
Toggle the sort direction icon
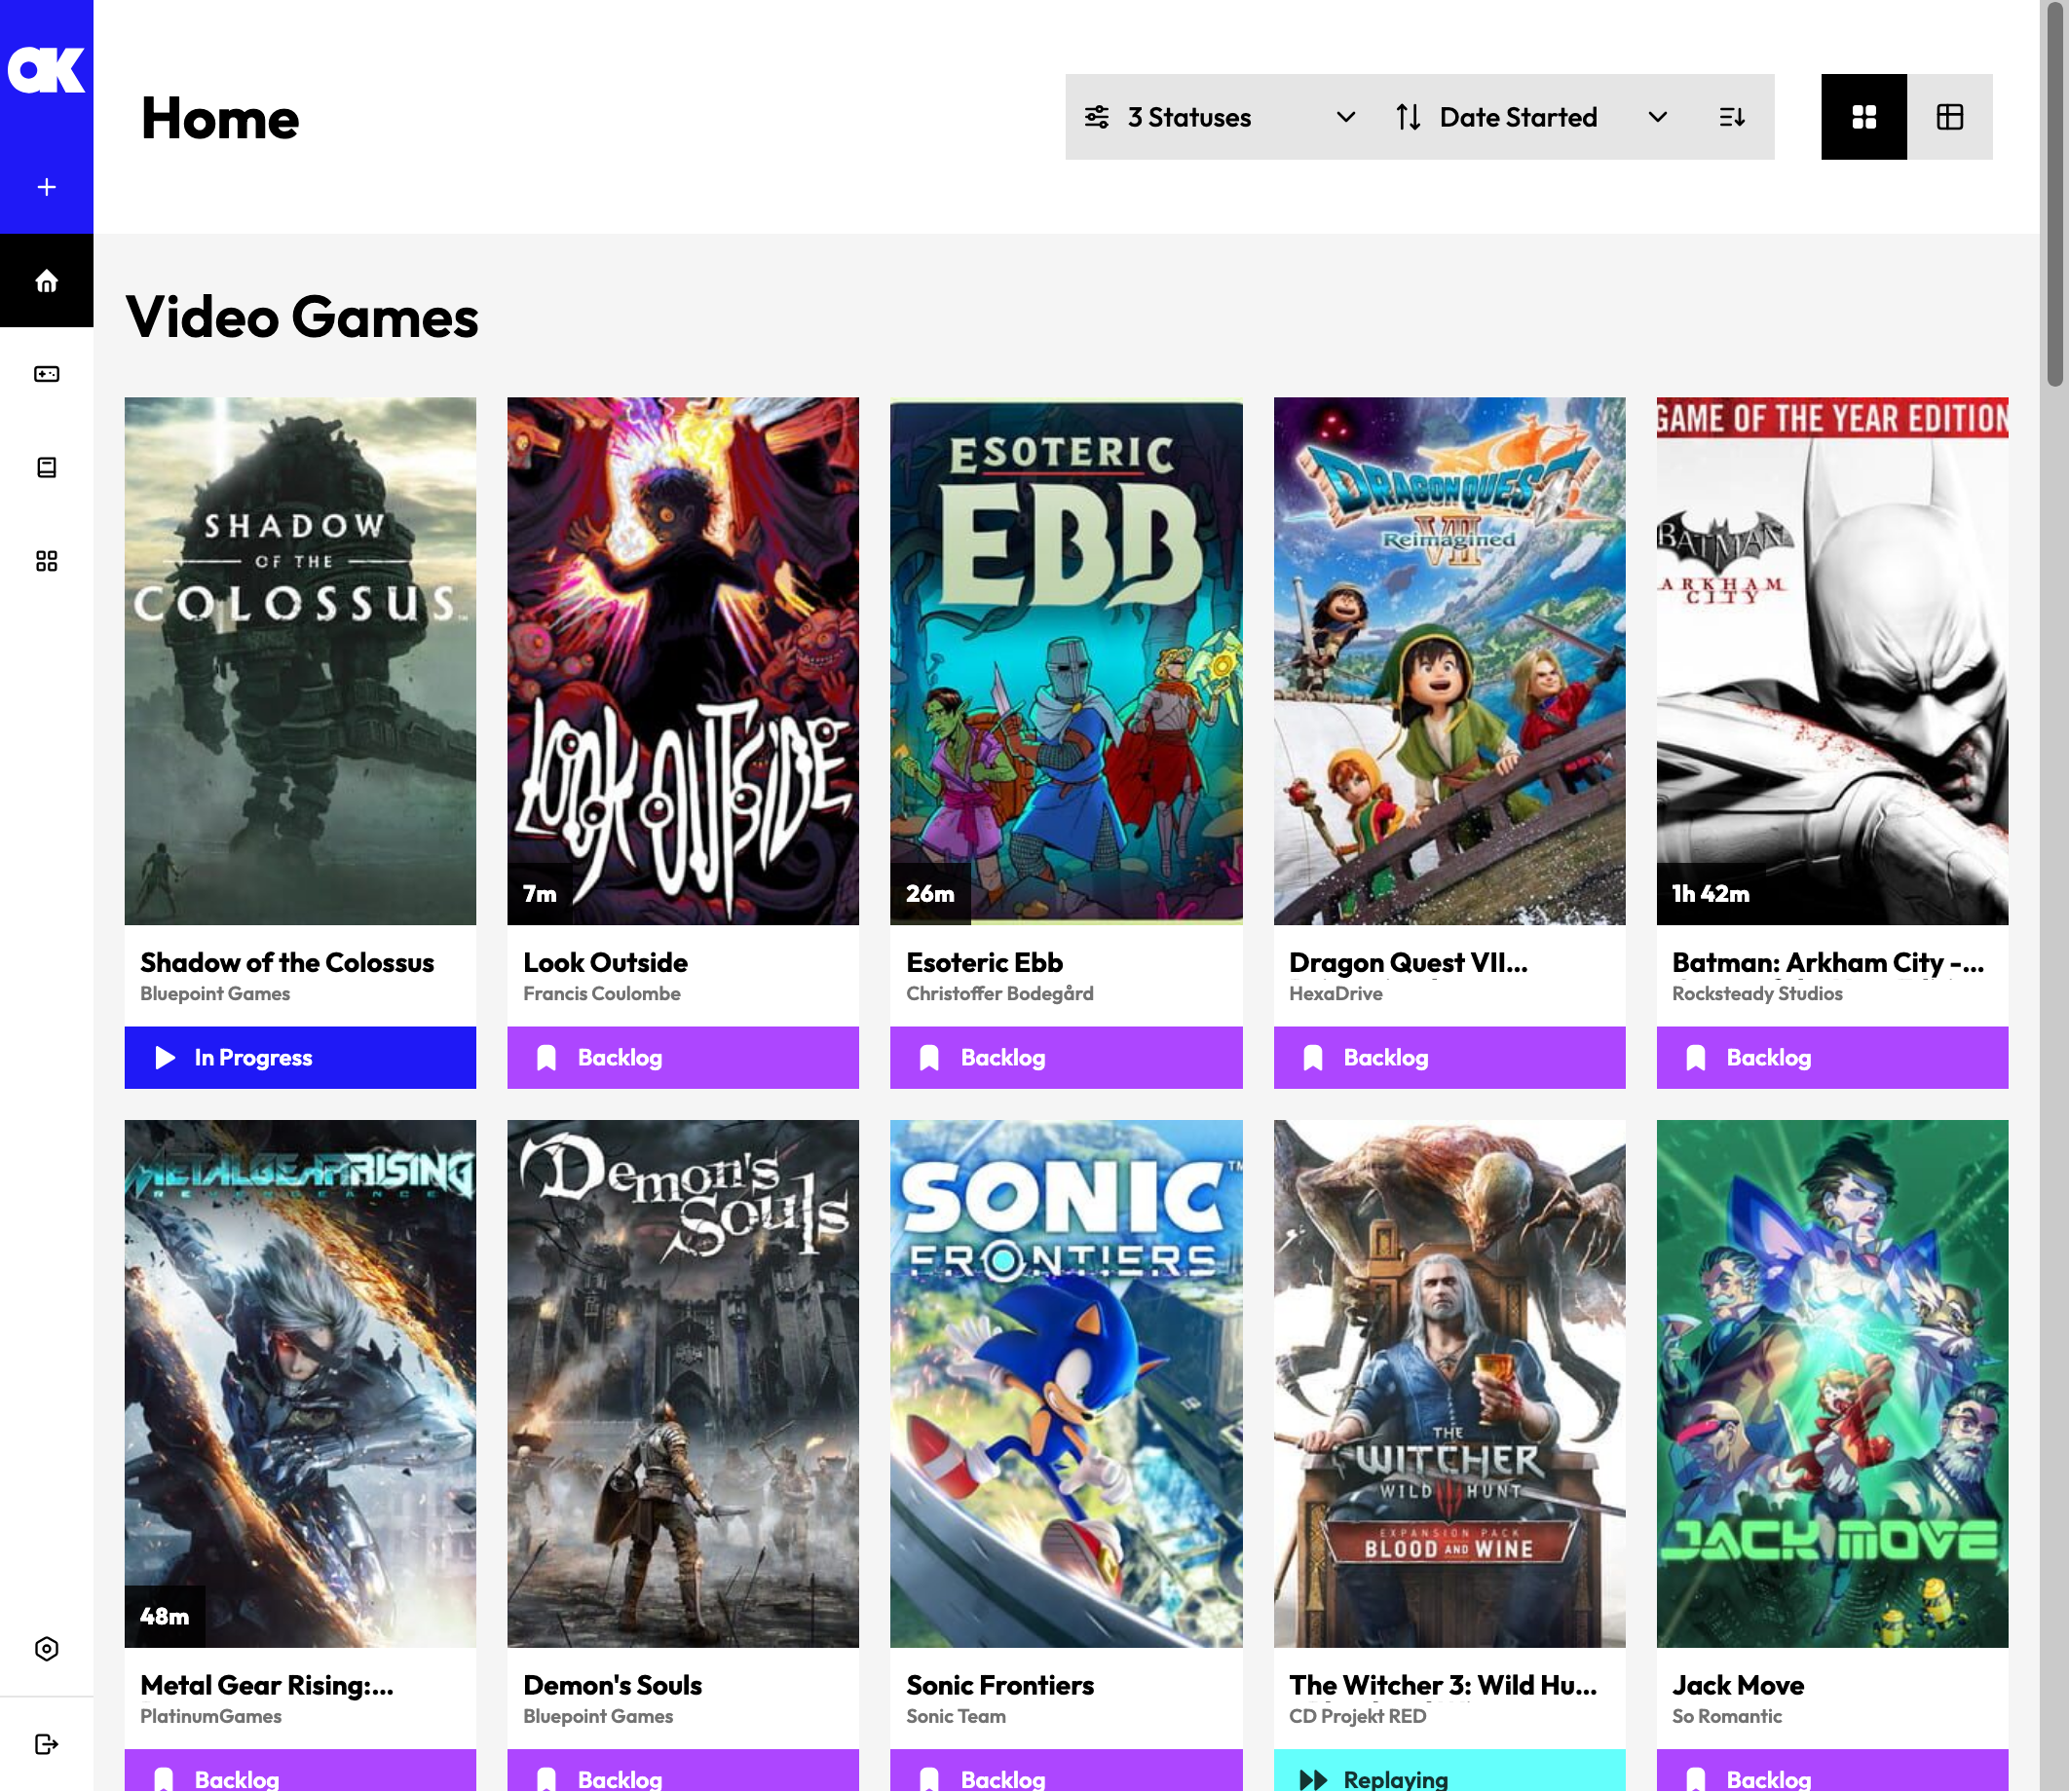click(1731, 117)
